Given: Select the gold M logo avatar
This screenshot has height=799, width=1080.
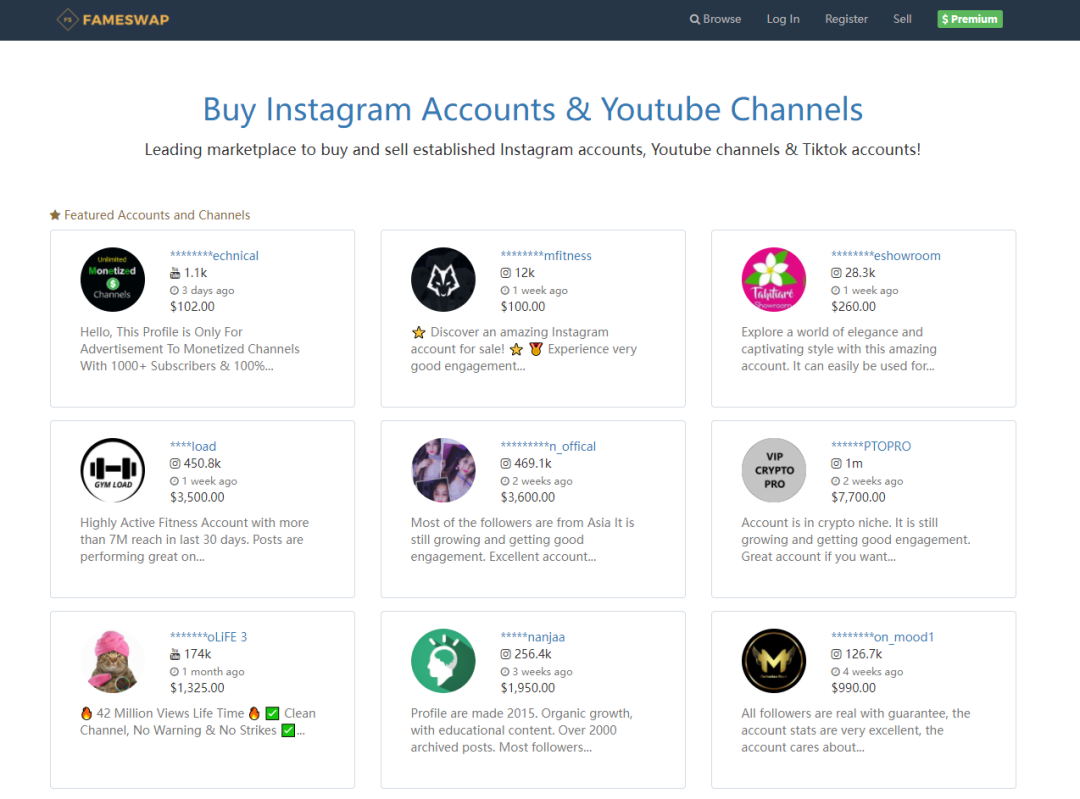Looking at the screenshot, I should (774, 661).
